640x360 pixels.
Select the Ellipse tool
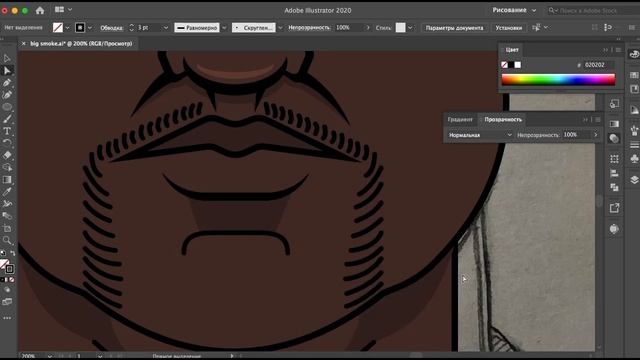point(7,107)
